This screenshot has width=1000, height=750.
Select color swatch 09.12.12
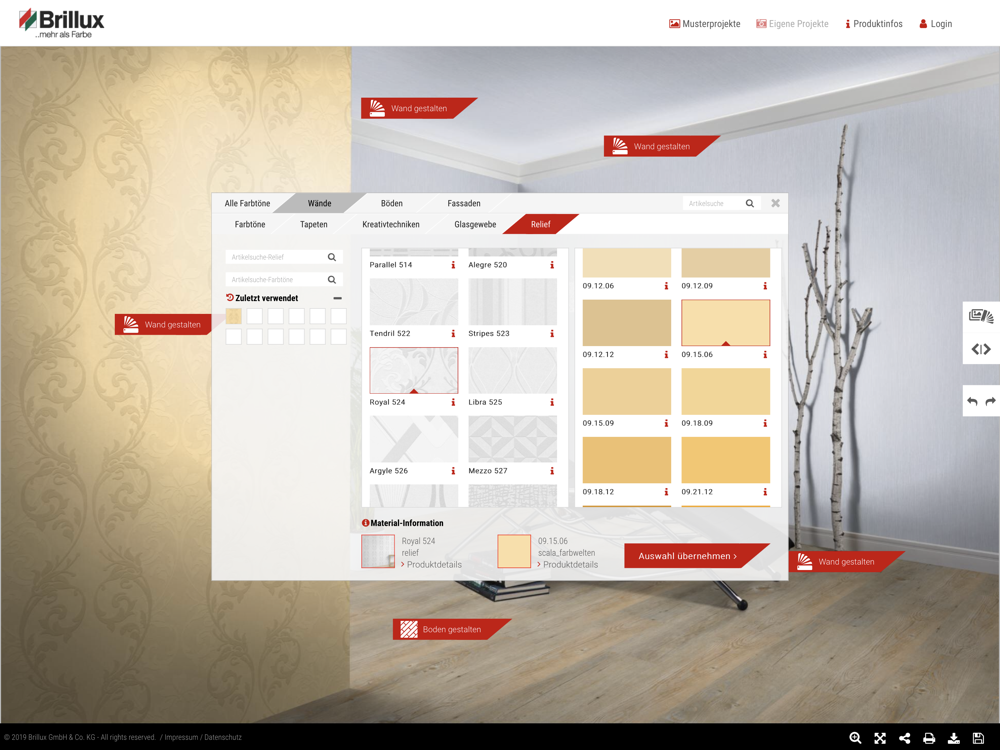click(x=626, y=323)
